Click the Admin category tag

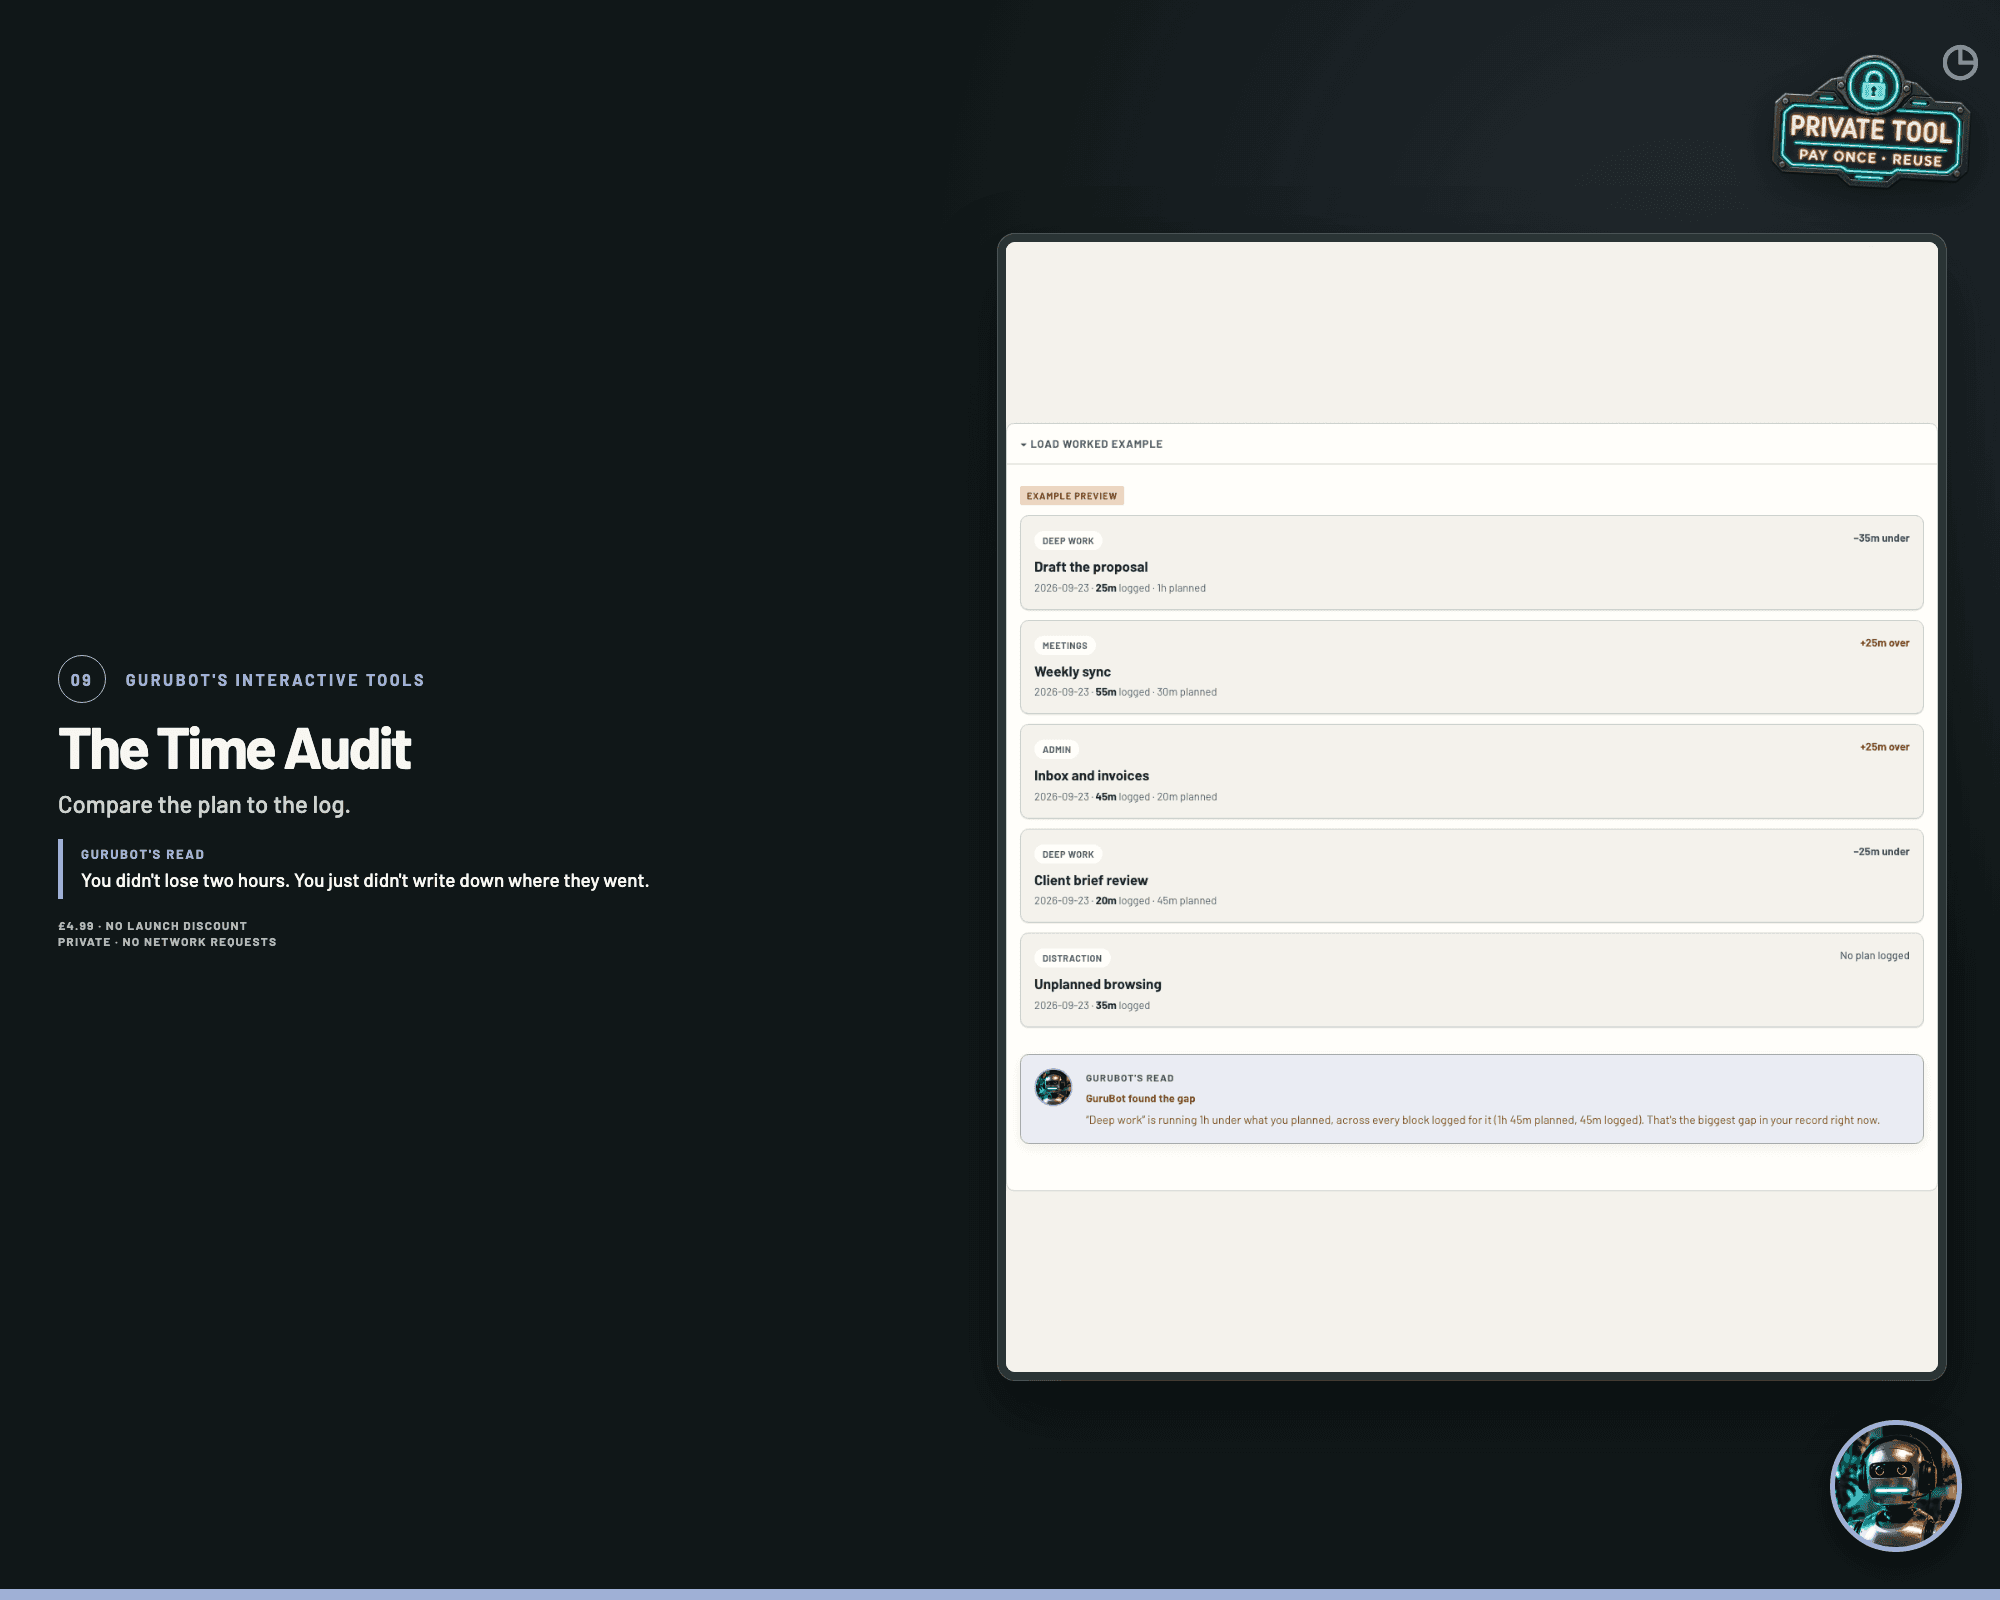tap(1057, 750)
